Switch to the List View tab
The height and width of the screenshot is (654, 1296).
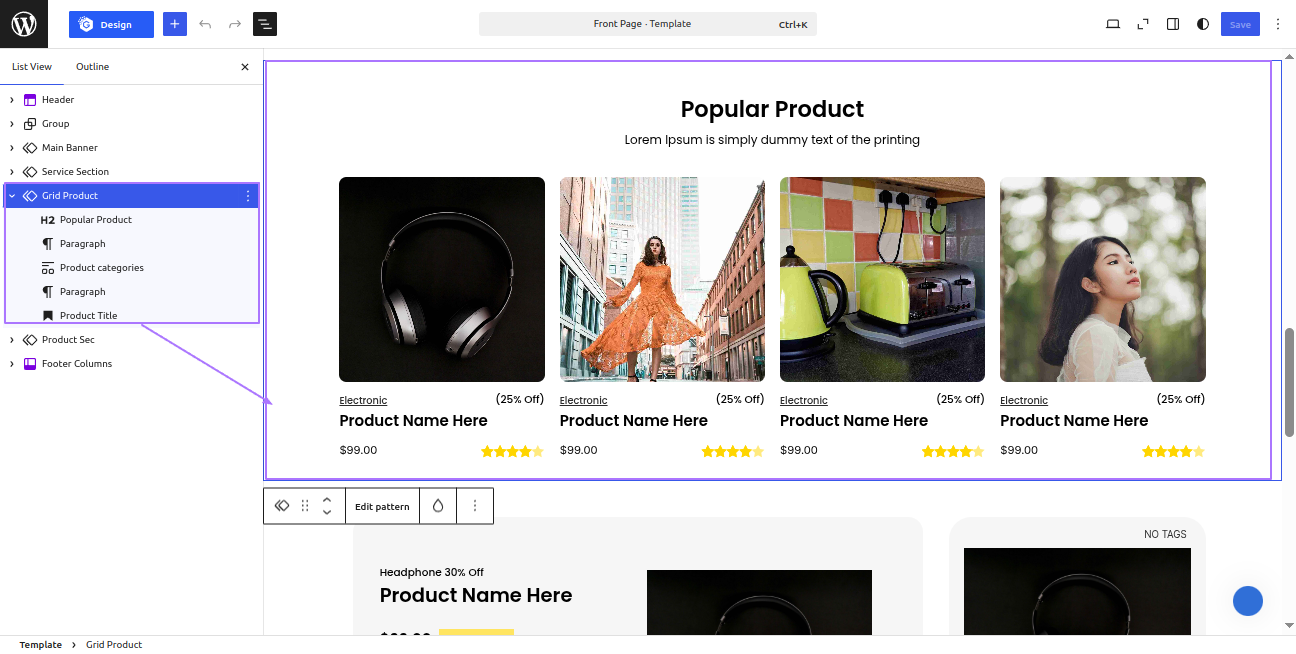pos(32,67)
